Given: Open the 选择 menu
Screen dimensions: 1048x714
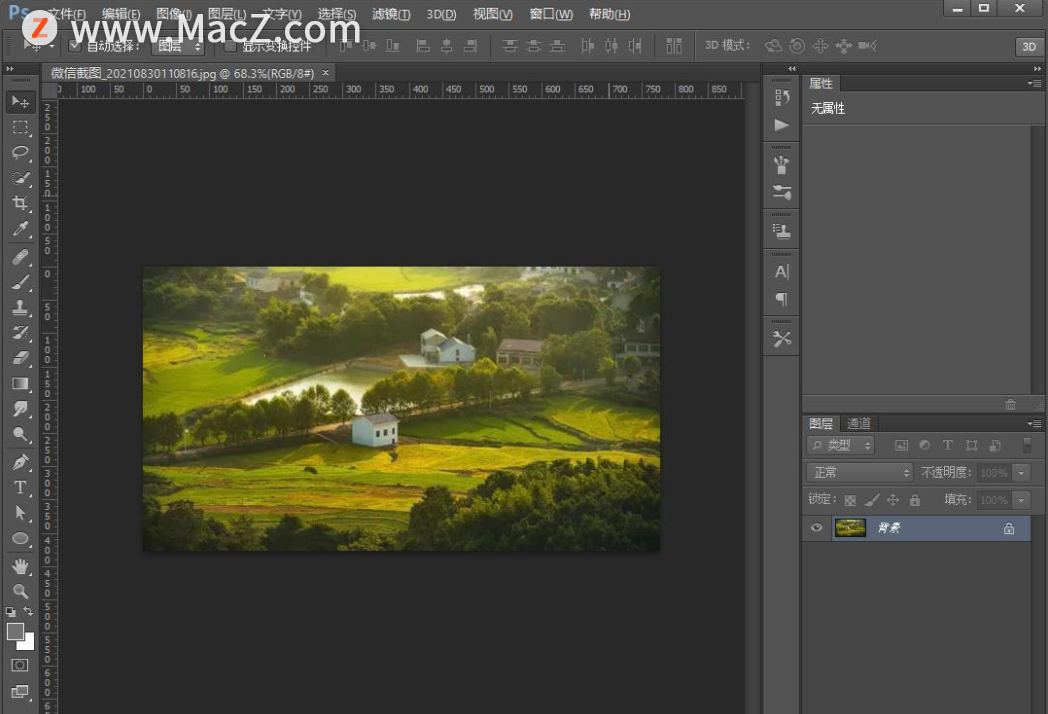Looking at the screenshot, I should pos(337,14).
